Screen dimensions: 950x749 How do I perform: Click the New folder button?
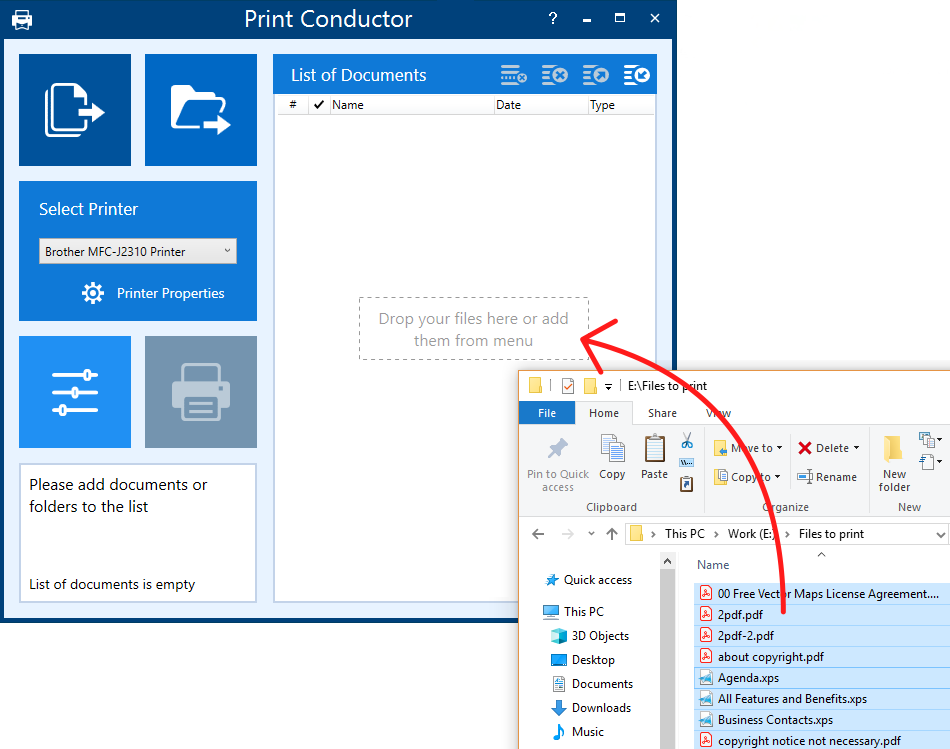click(x=894, y=464)
